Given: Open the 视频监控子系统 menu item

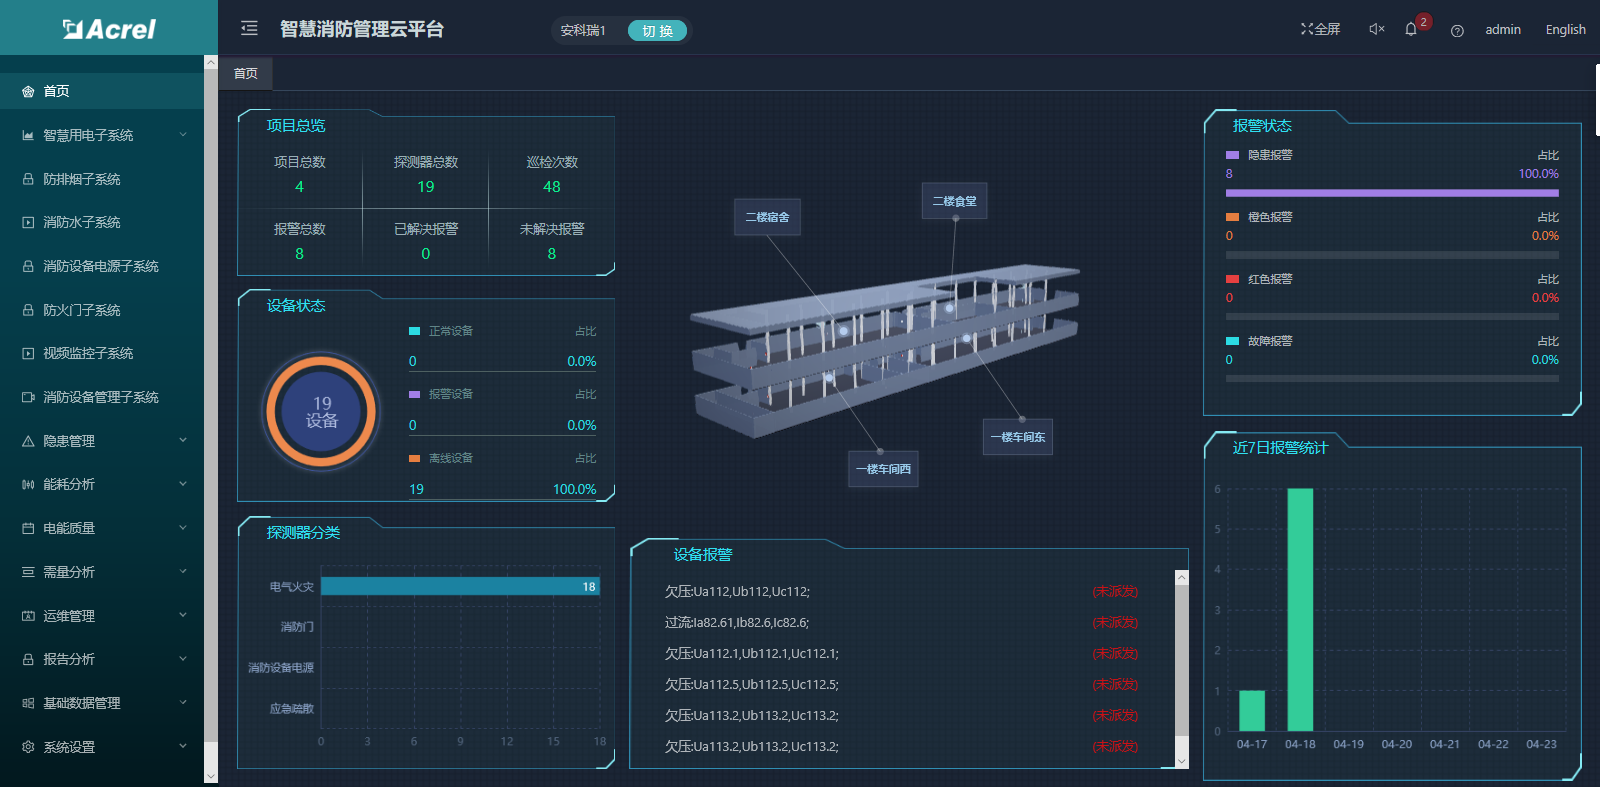Looking at the screenshot, I should tap(102, 353).
